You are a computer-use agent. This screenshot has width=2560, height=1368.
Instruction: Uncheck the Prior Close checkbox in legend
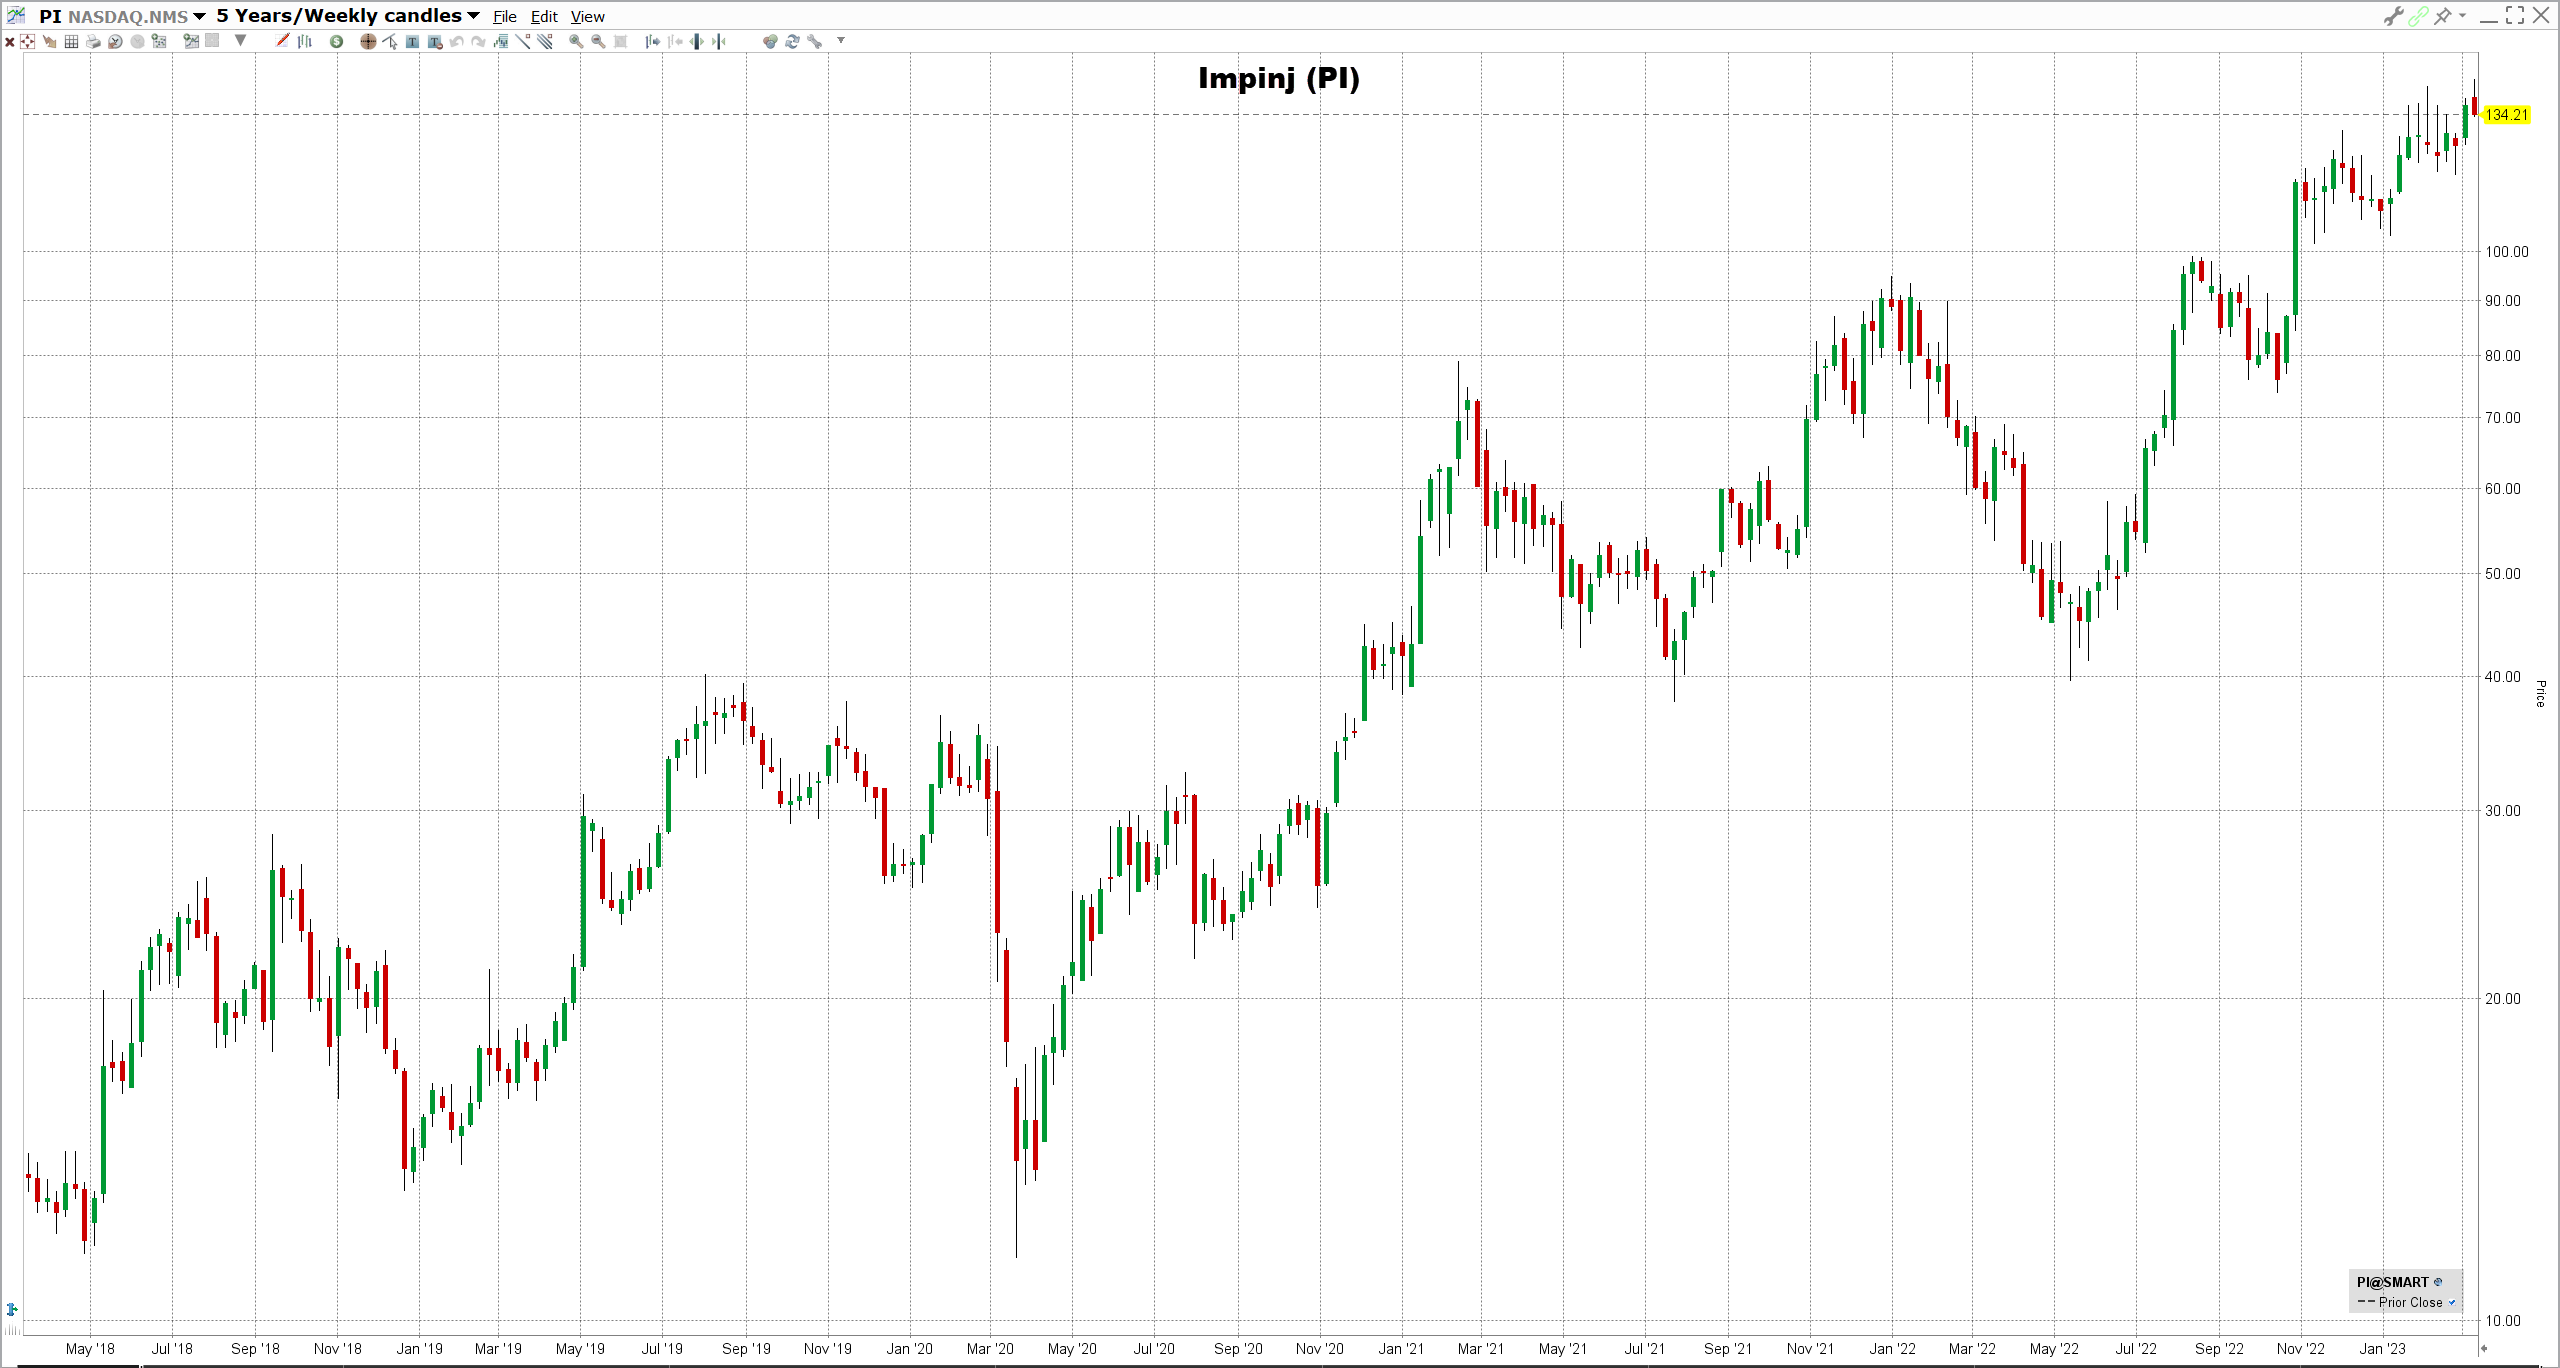(2452, 1302)
